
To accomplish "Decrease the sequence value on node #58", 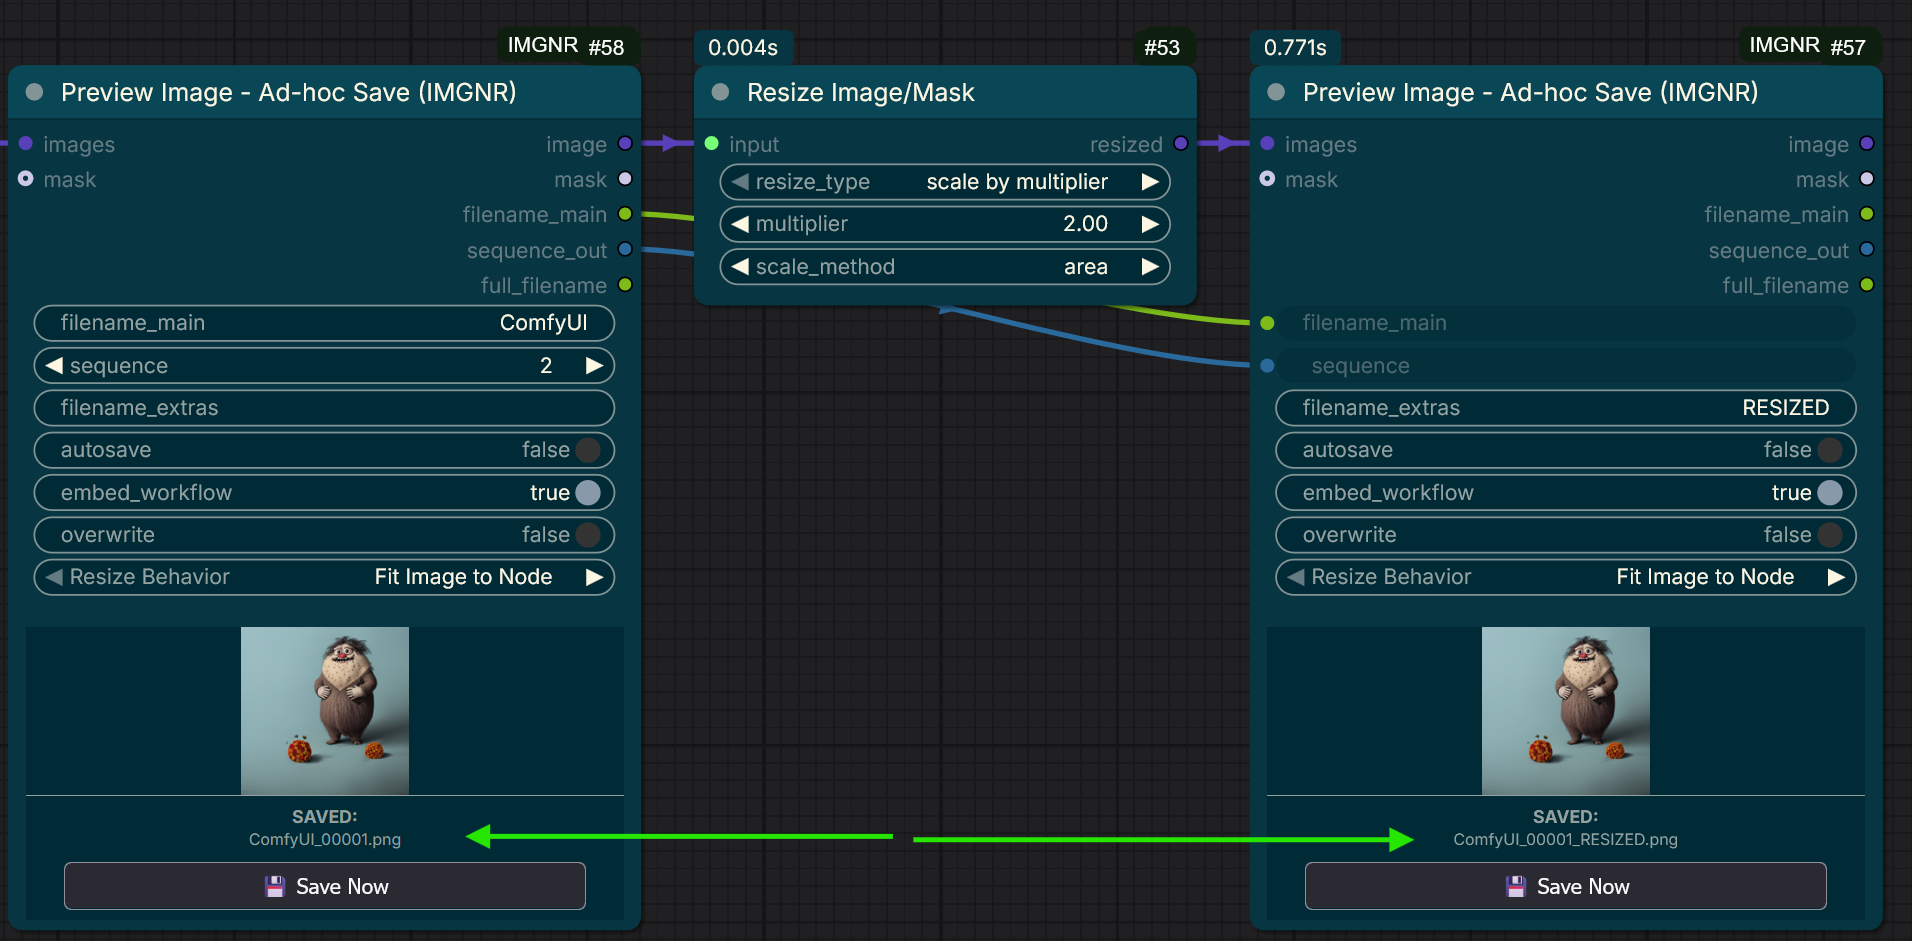I will click(54, 366).
